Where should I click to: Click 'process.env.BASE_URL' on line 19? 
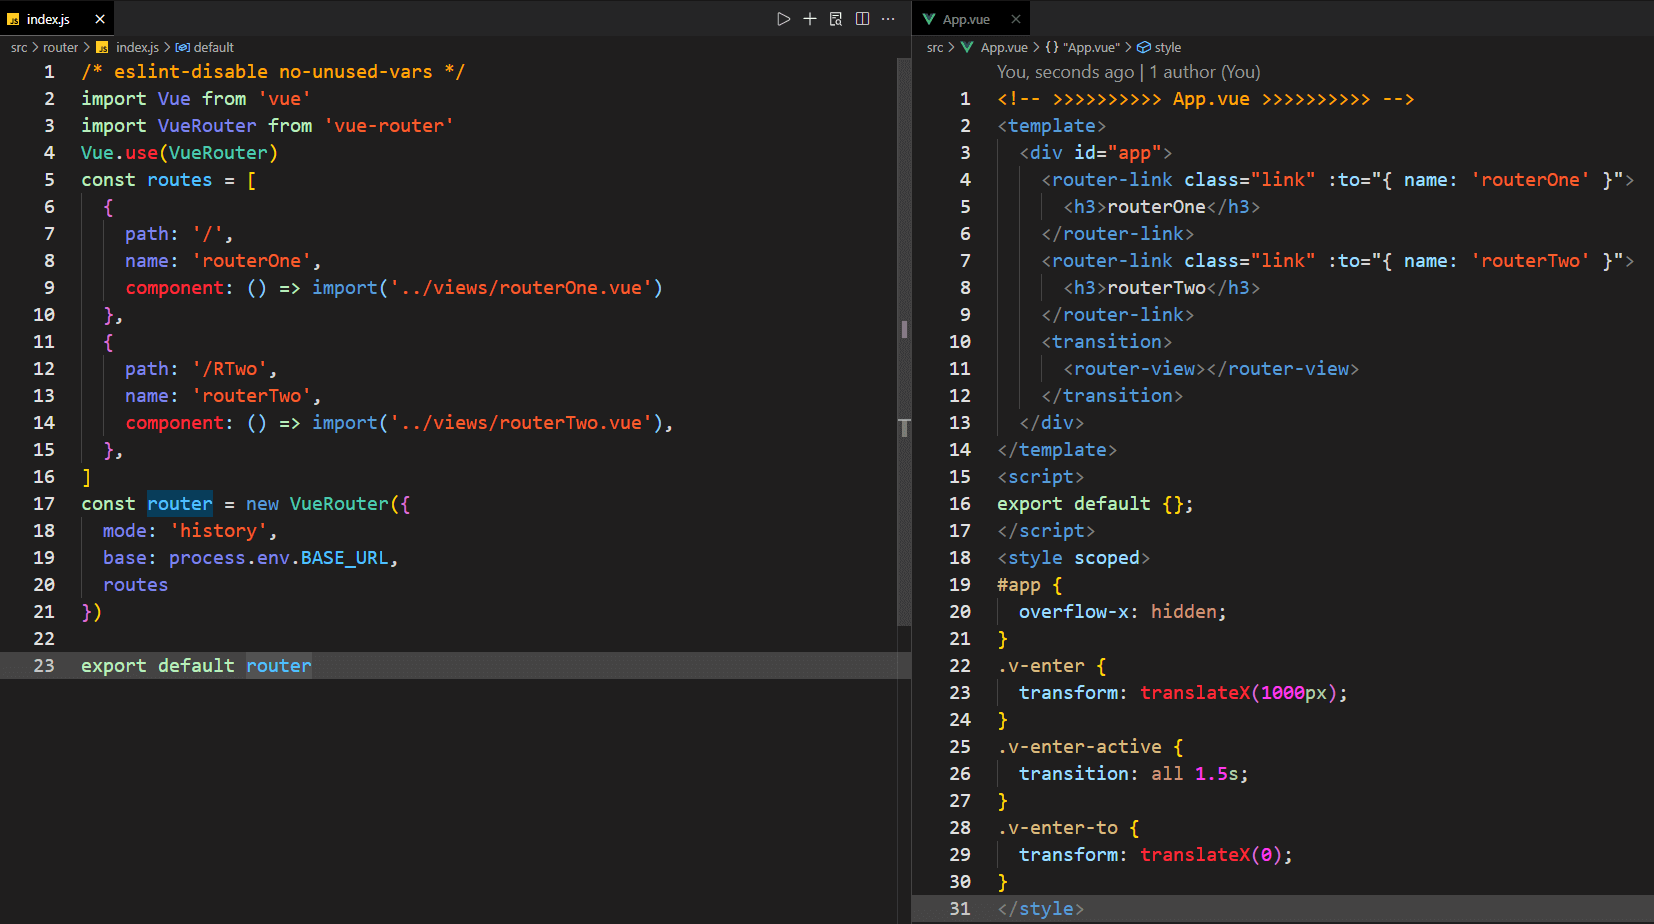[x=278, y=557]
